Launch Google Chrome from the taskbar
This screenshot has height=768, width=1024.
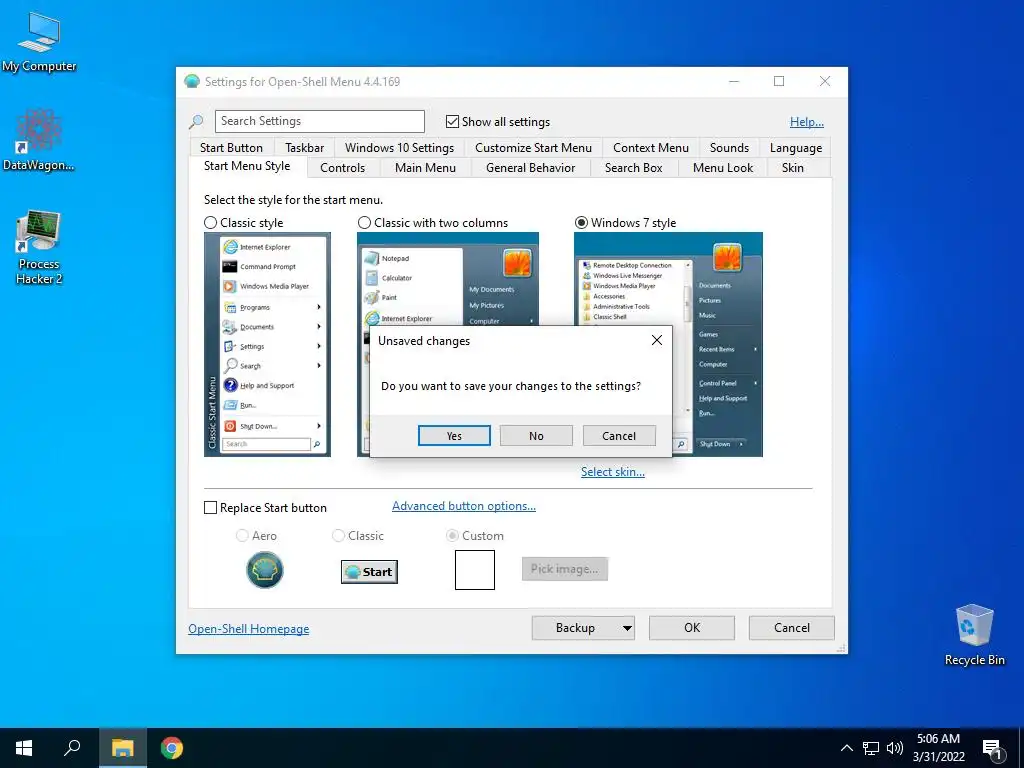click(x=172, y=748)
